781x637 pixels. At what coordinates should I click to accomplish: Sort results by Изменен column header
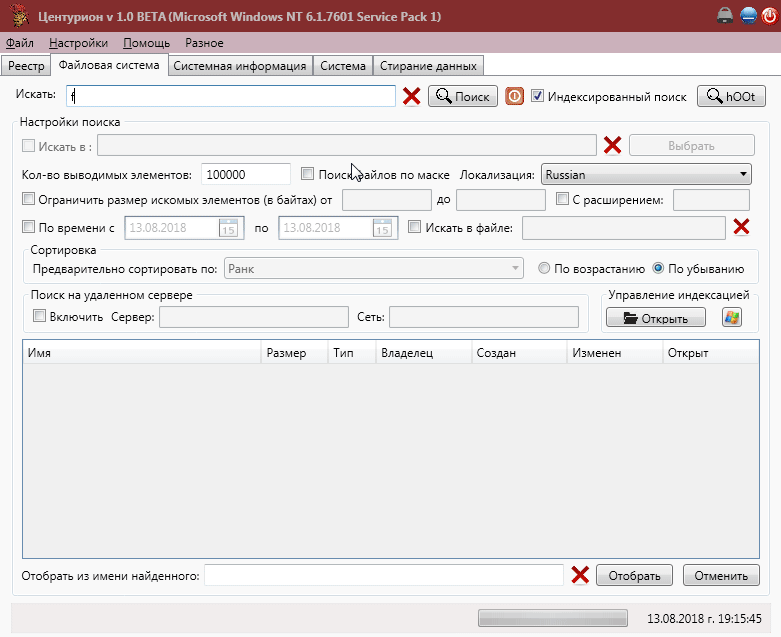pos(615,353)
